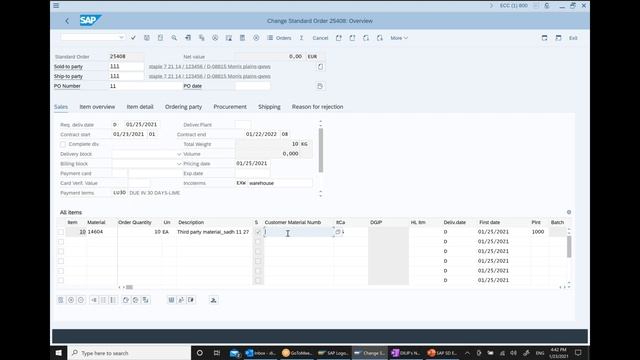The image size is (640, 360).
Task: Click the magnifier search icon in toolbar
Action: 174,38
